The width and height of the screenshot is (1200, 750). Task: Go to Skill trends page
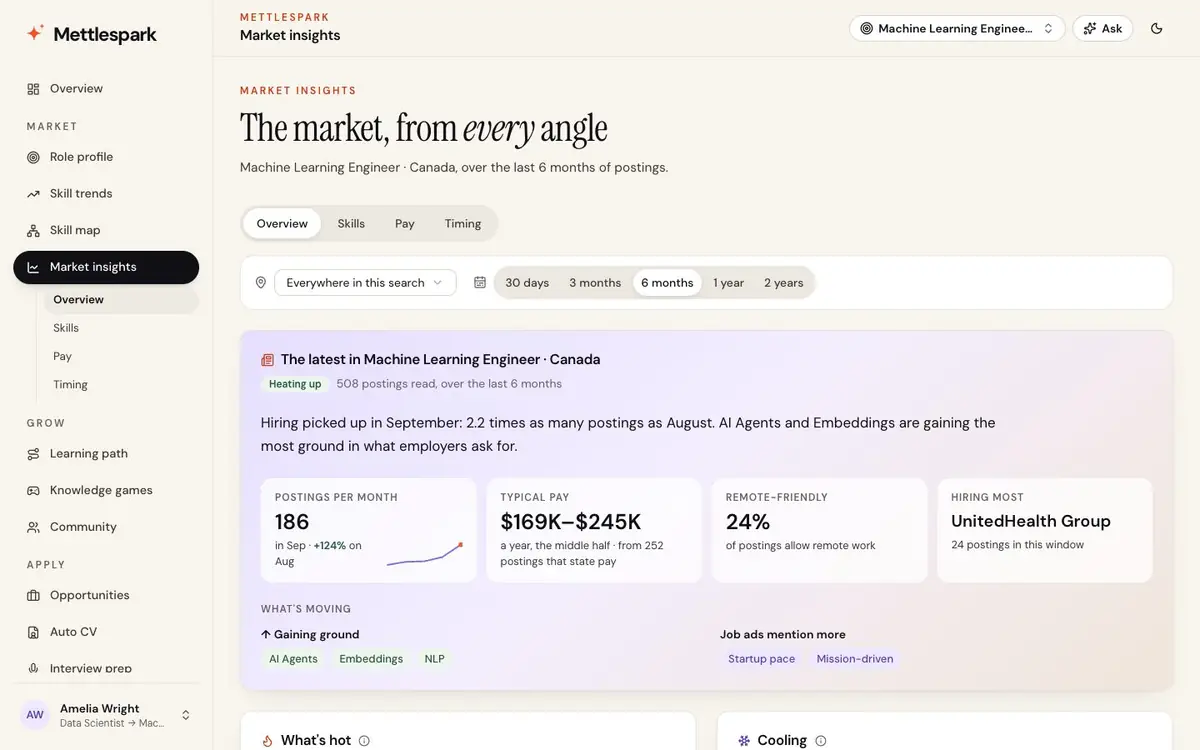[106, 194]
